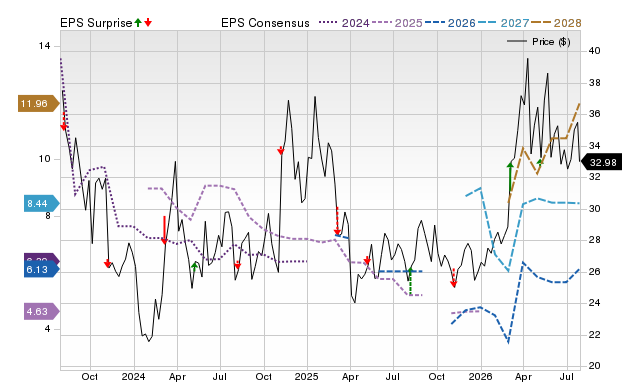Click the 2028 EPS consensus legend entry
Viewport: 640px width, 382px height.
point(556,23)
